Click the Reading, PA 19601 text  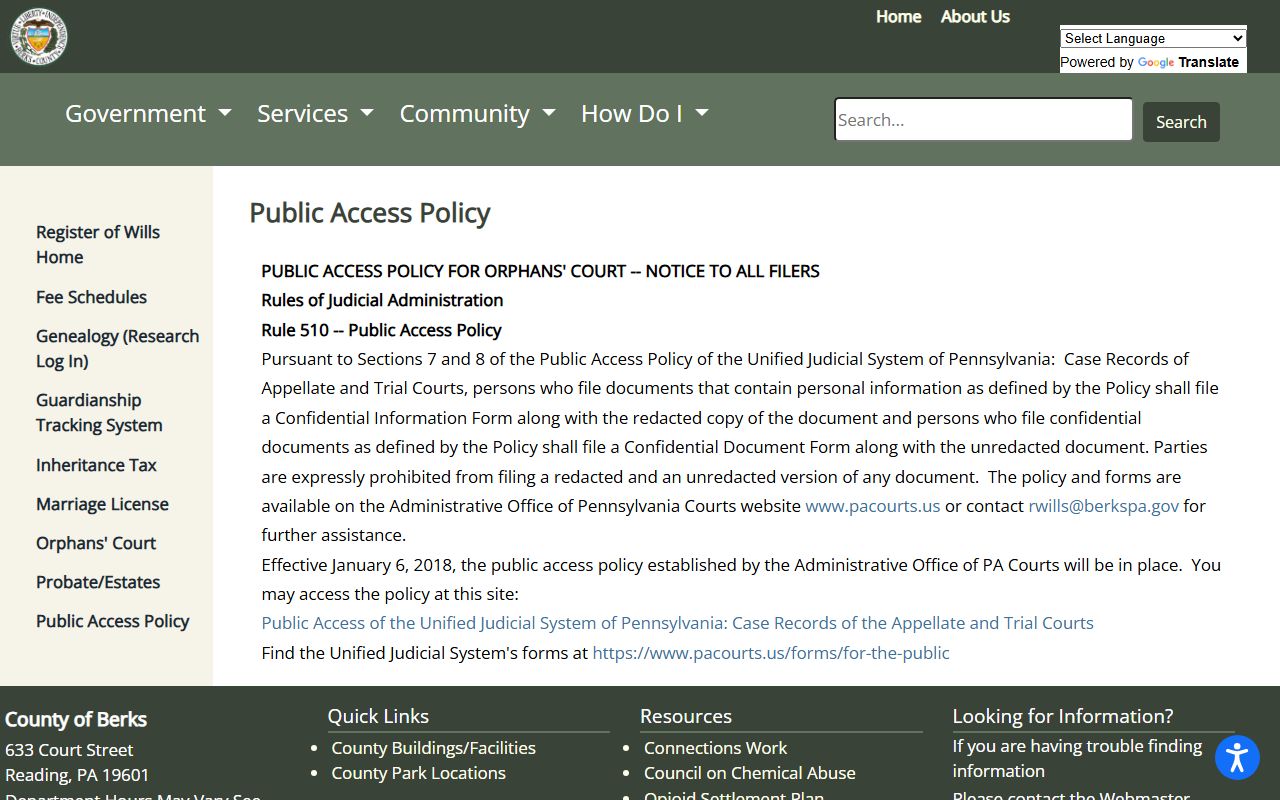pos(77,775)
